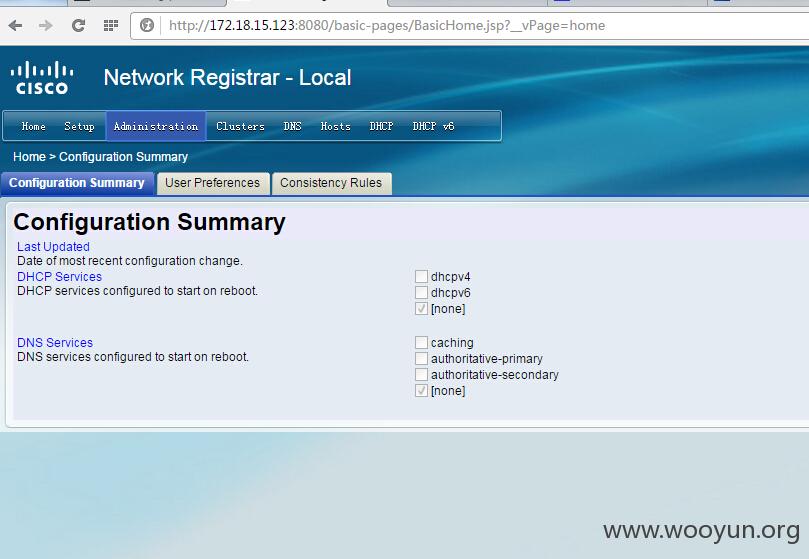Open the DNS Services link
The height and width of the screenshot is (559, 809).
point(55,343)
